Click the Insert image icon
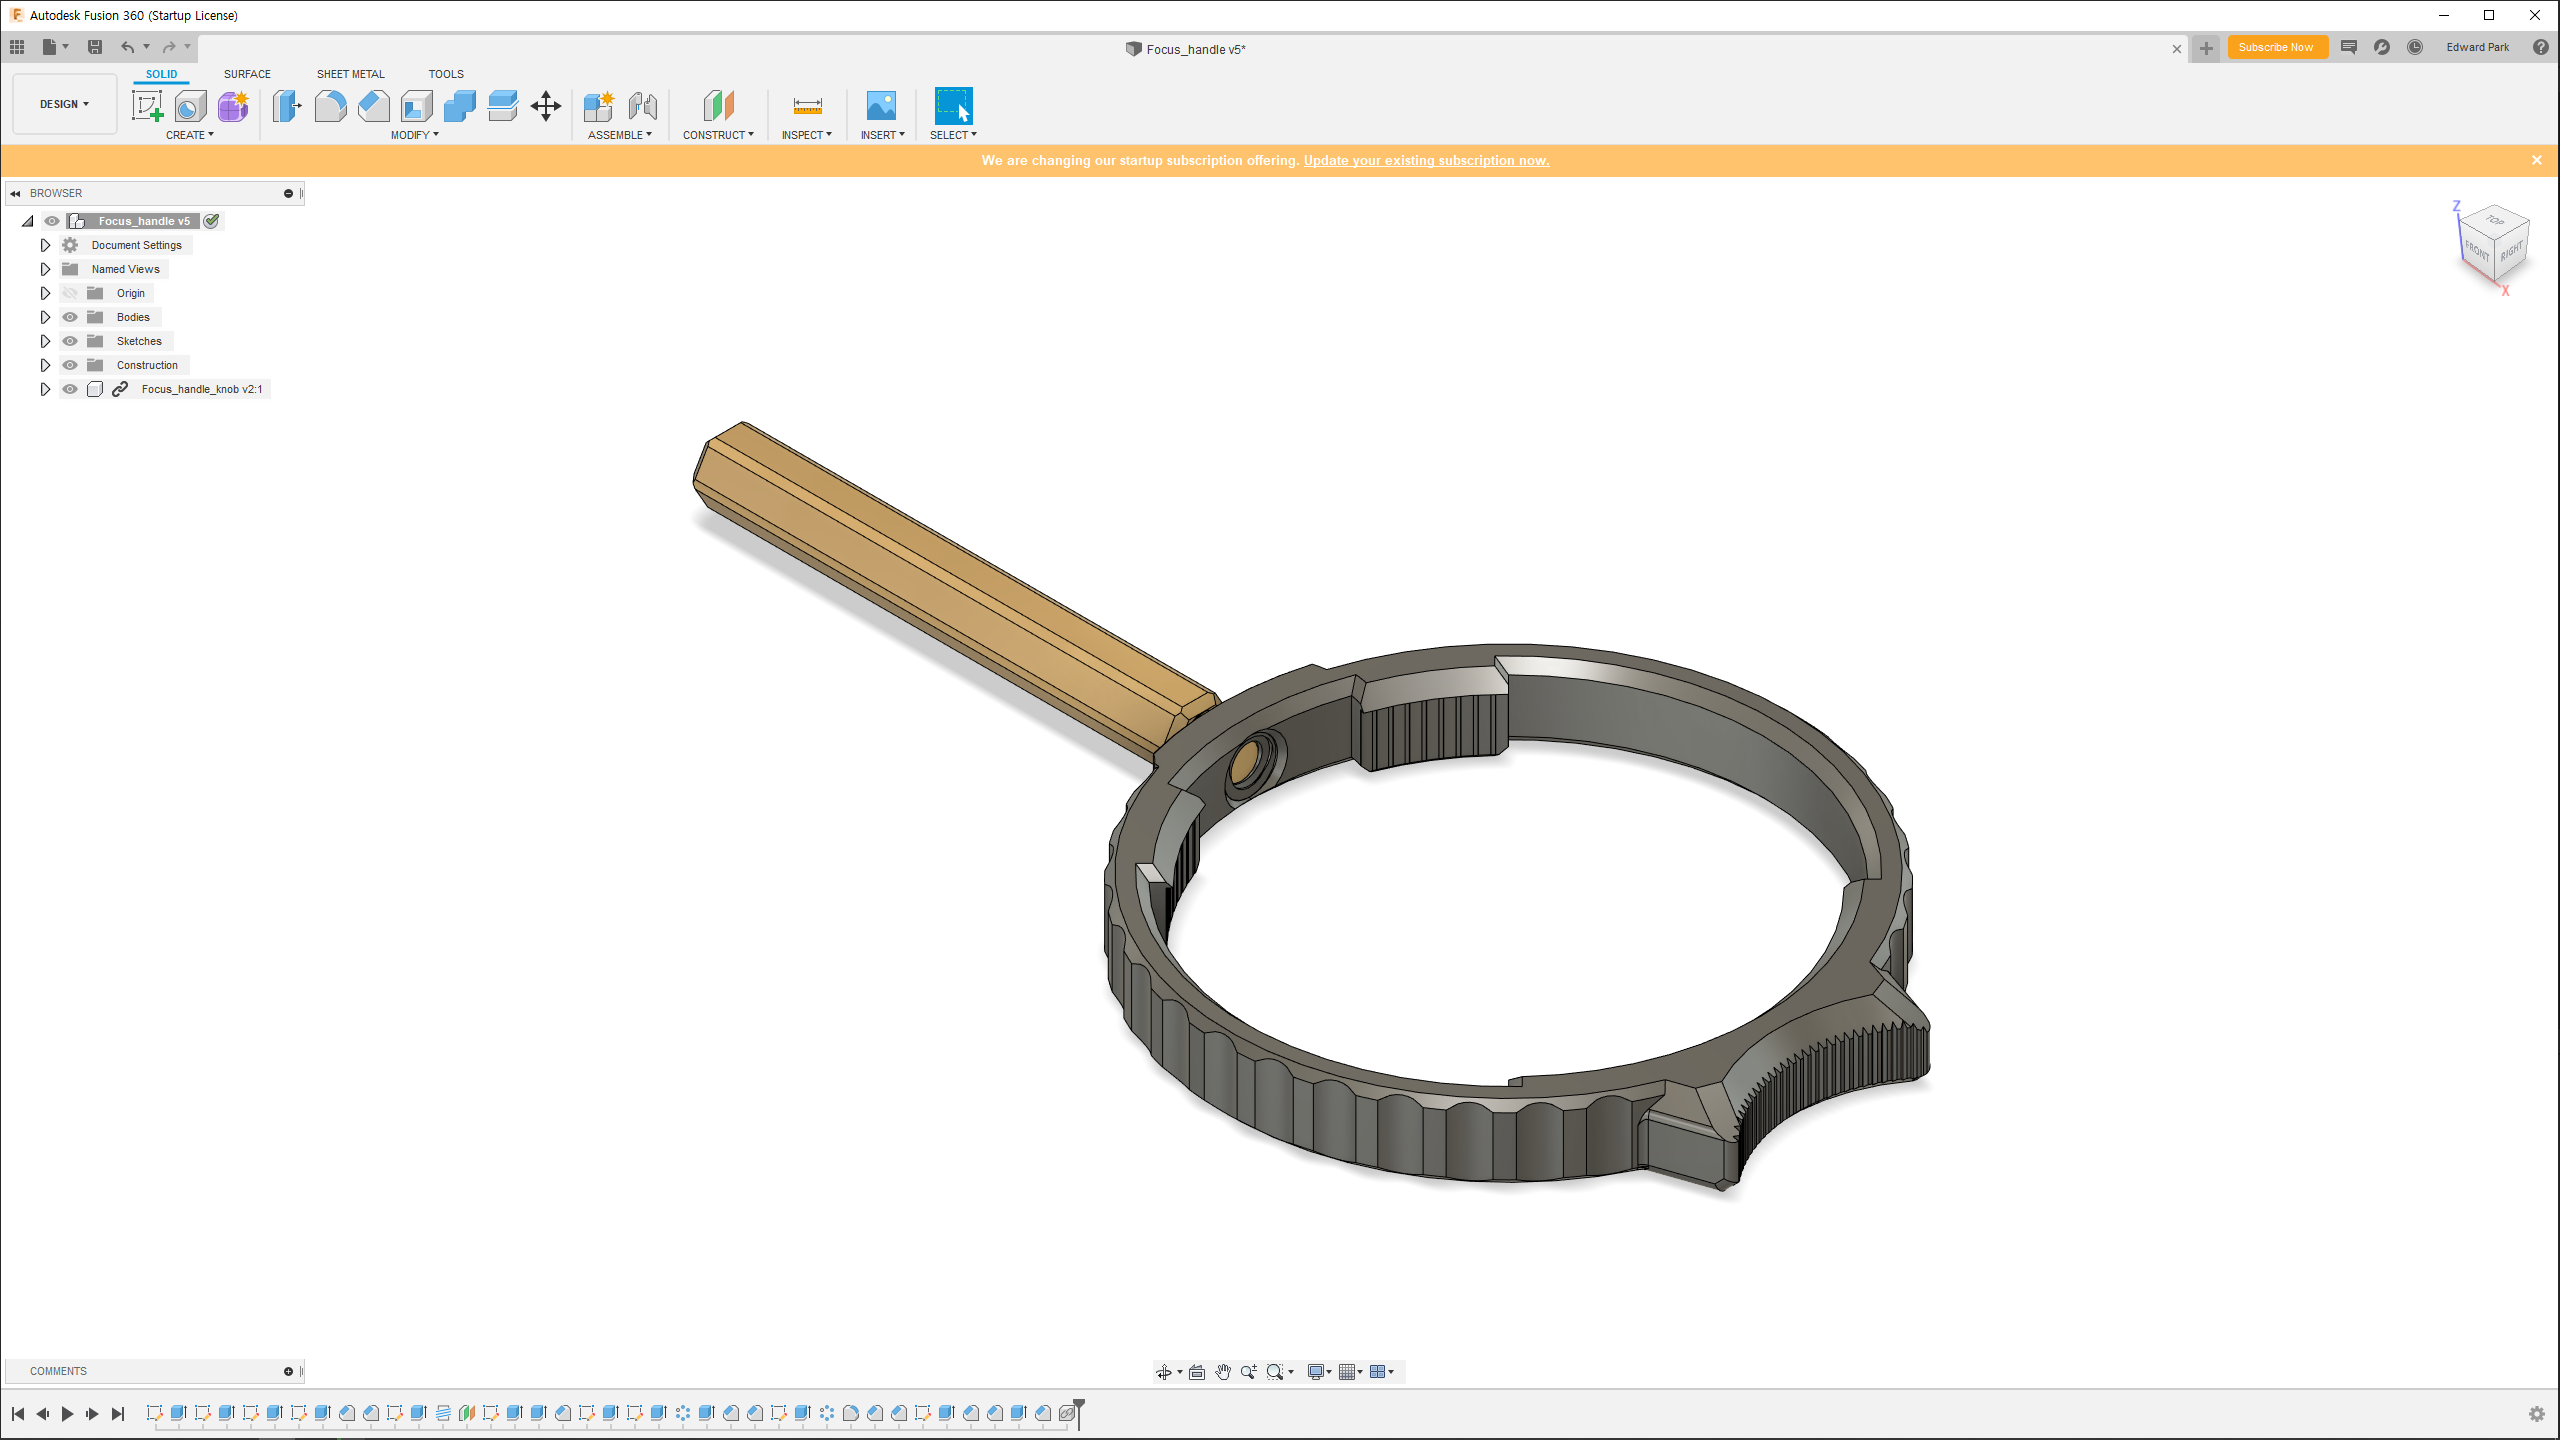The height and width of the screenshot is (1440, 2560). click(881, 106)
